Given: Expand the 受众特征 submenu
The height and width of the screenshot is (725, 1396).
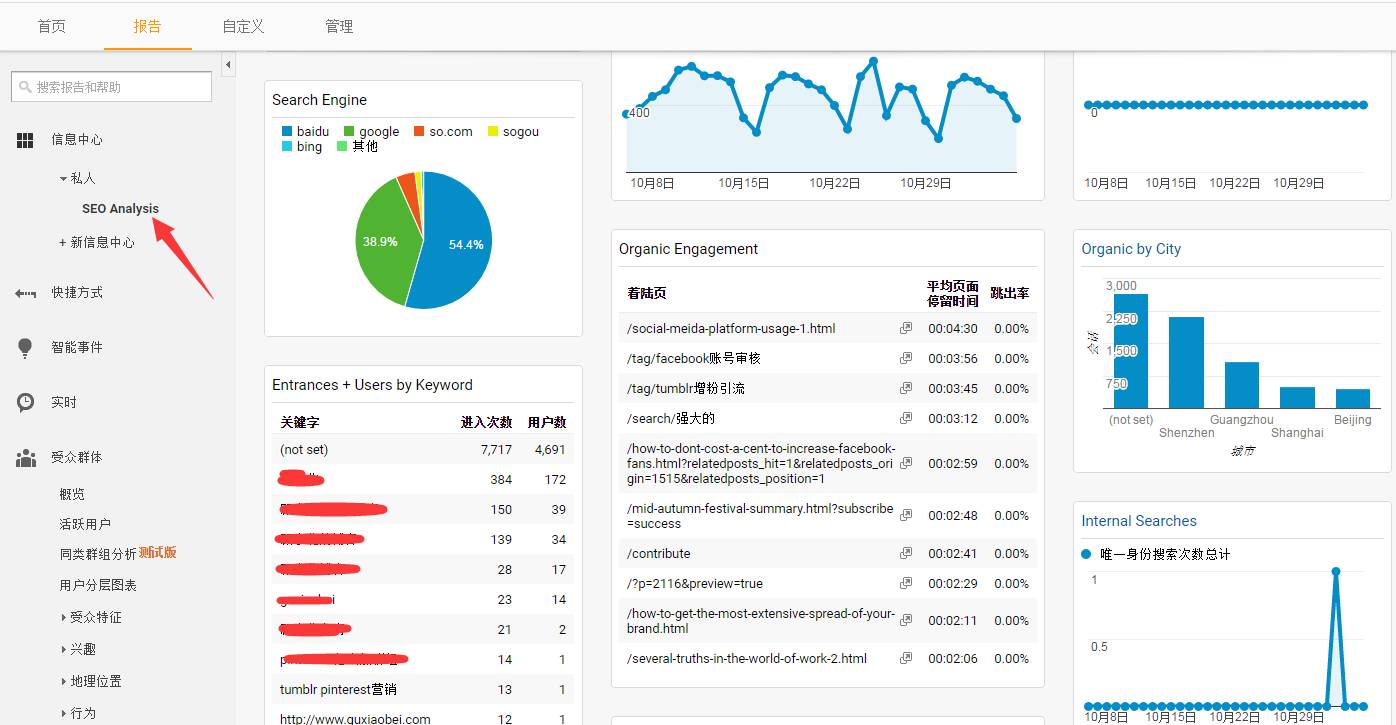Looking at the screenshot, I should (x=92, y=617).
